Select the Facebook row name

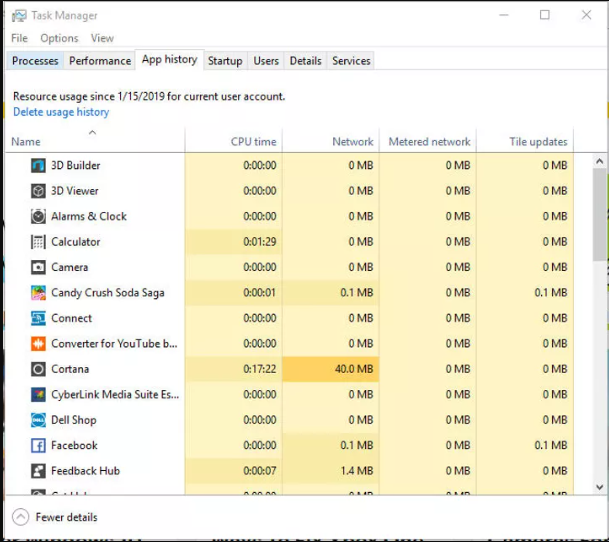tap(74, 446)
